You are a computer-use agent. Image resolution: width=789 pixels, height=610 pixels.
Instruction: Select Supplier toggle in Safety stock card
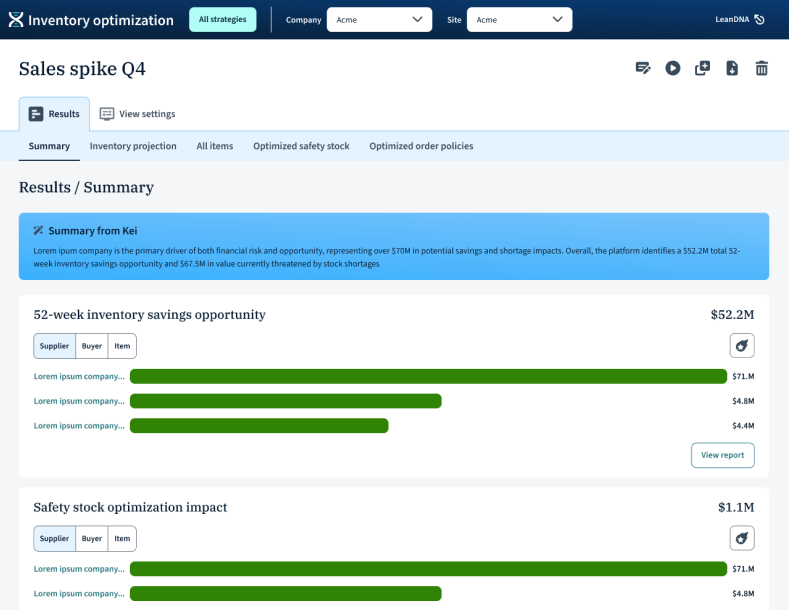point(54,539)
